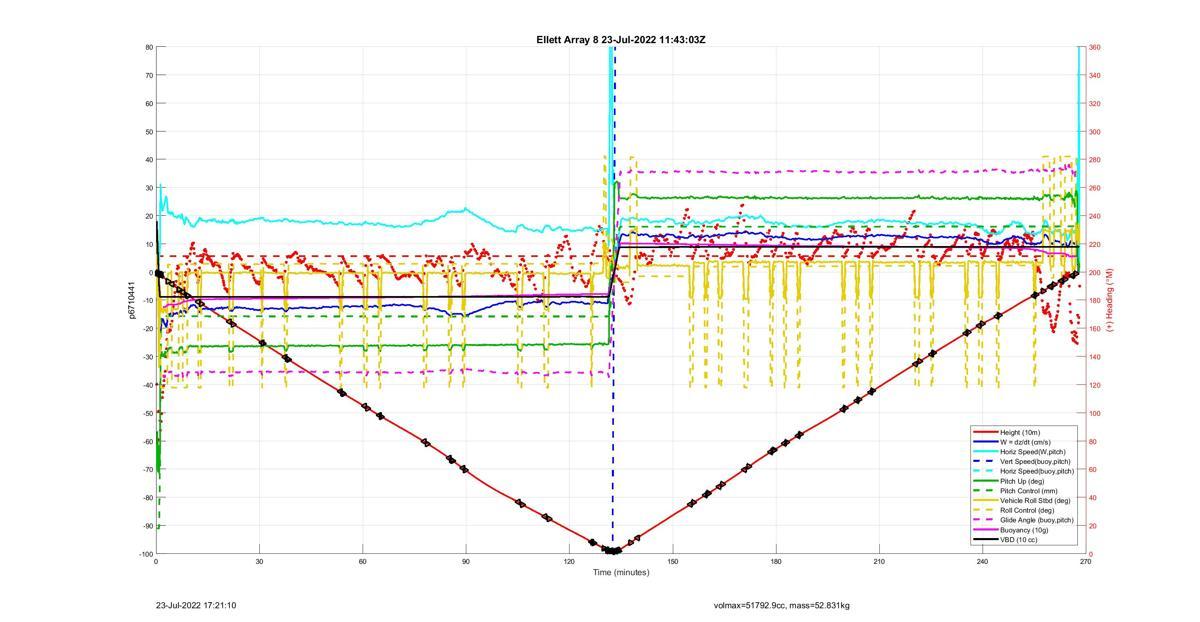The image size is (1200, 622).
Task: Click left y-axis tick label '-50'
Action: pos(147,413)
